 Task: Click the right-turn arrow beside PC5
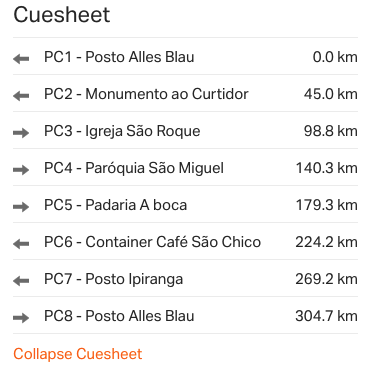click(x=21, y=207)
